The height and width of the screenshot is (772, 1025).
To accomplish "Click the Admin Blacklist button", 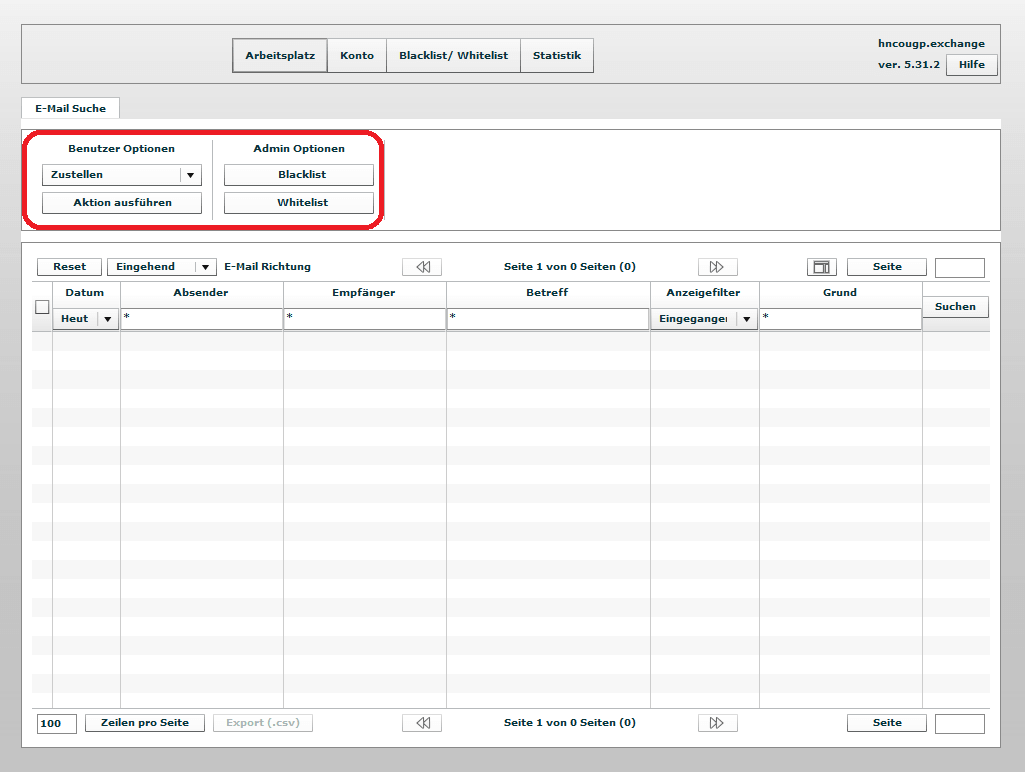I will (299, 175).
